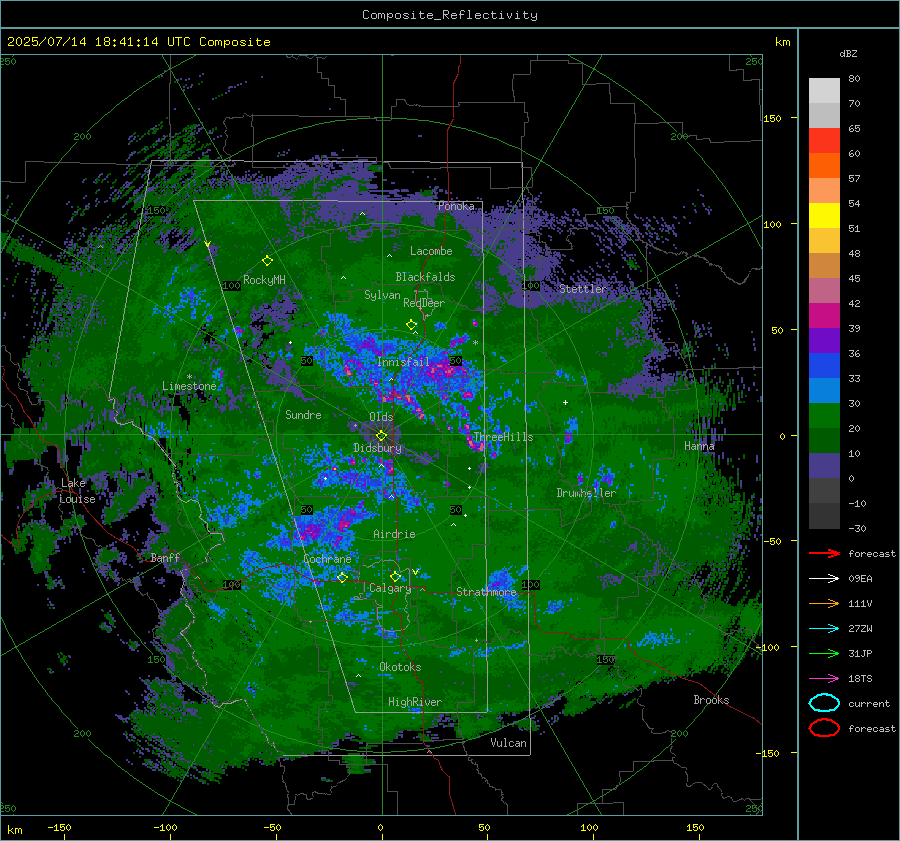The height and width of the screenshot is (841, 900).
Task: Click the purple-blue 0 to 10 dBZ swatch
Action: point(824,466)
